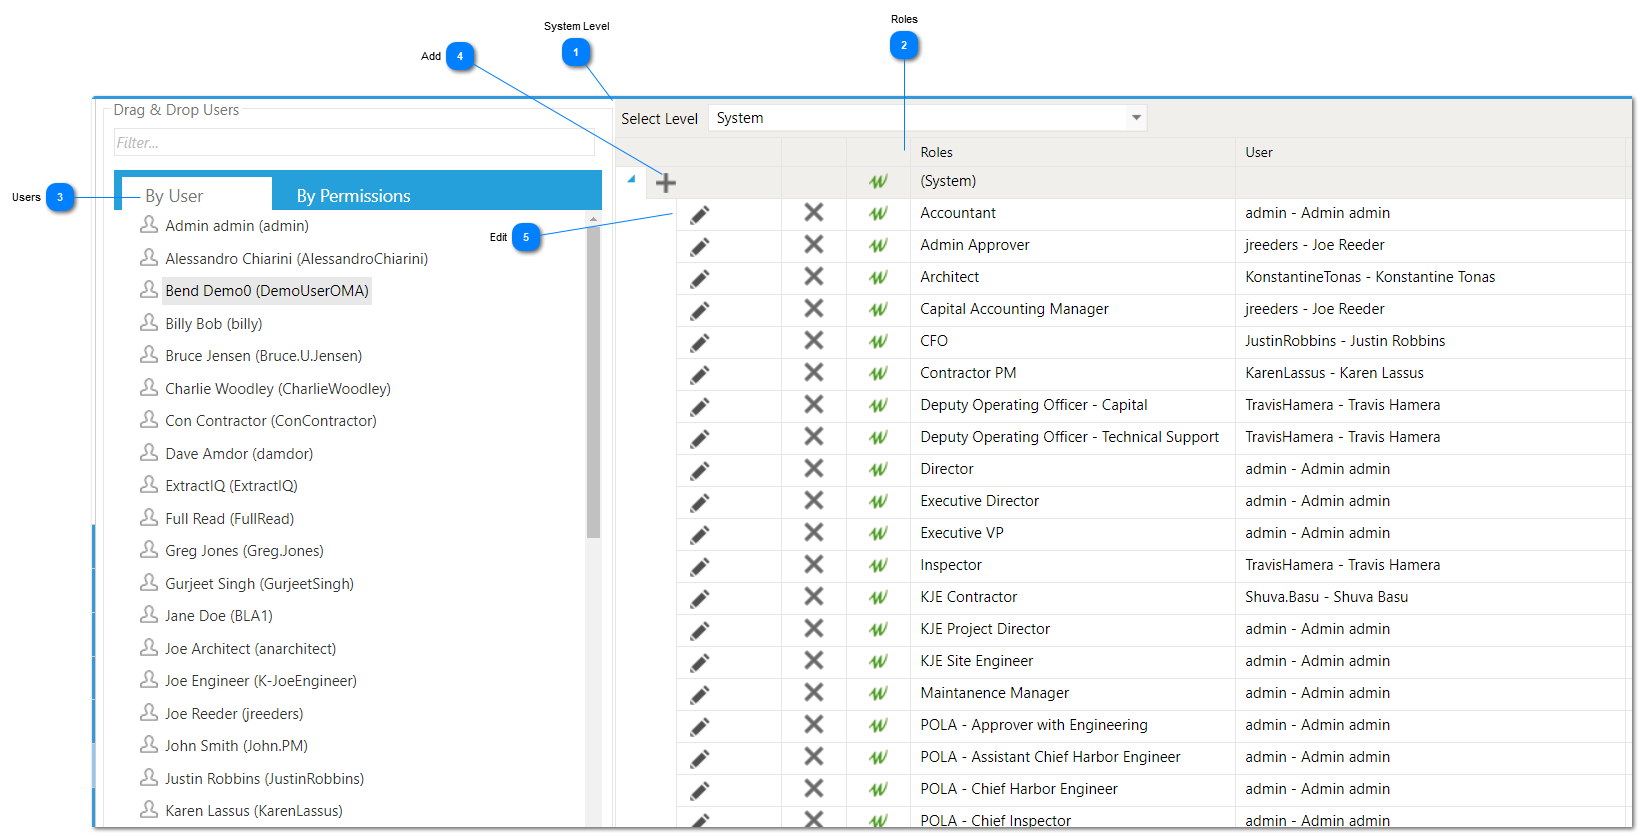This screenshot has height=836, width=1641.
Task: Click user icon next to Billy Bob
Action: click(149, 322)
